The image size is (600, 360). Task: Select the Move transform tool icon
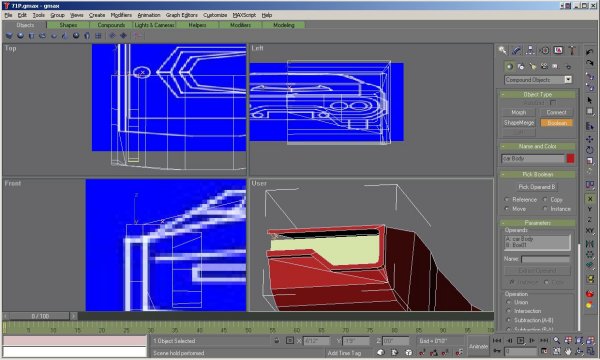[x=589, y=139]
